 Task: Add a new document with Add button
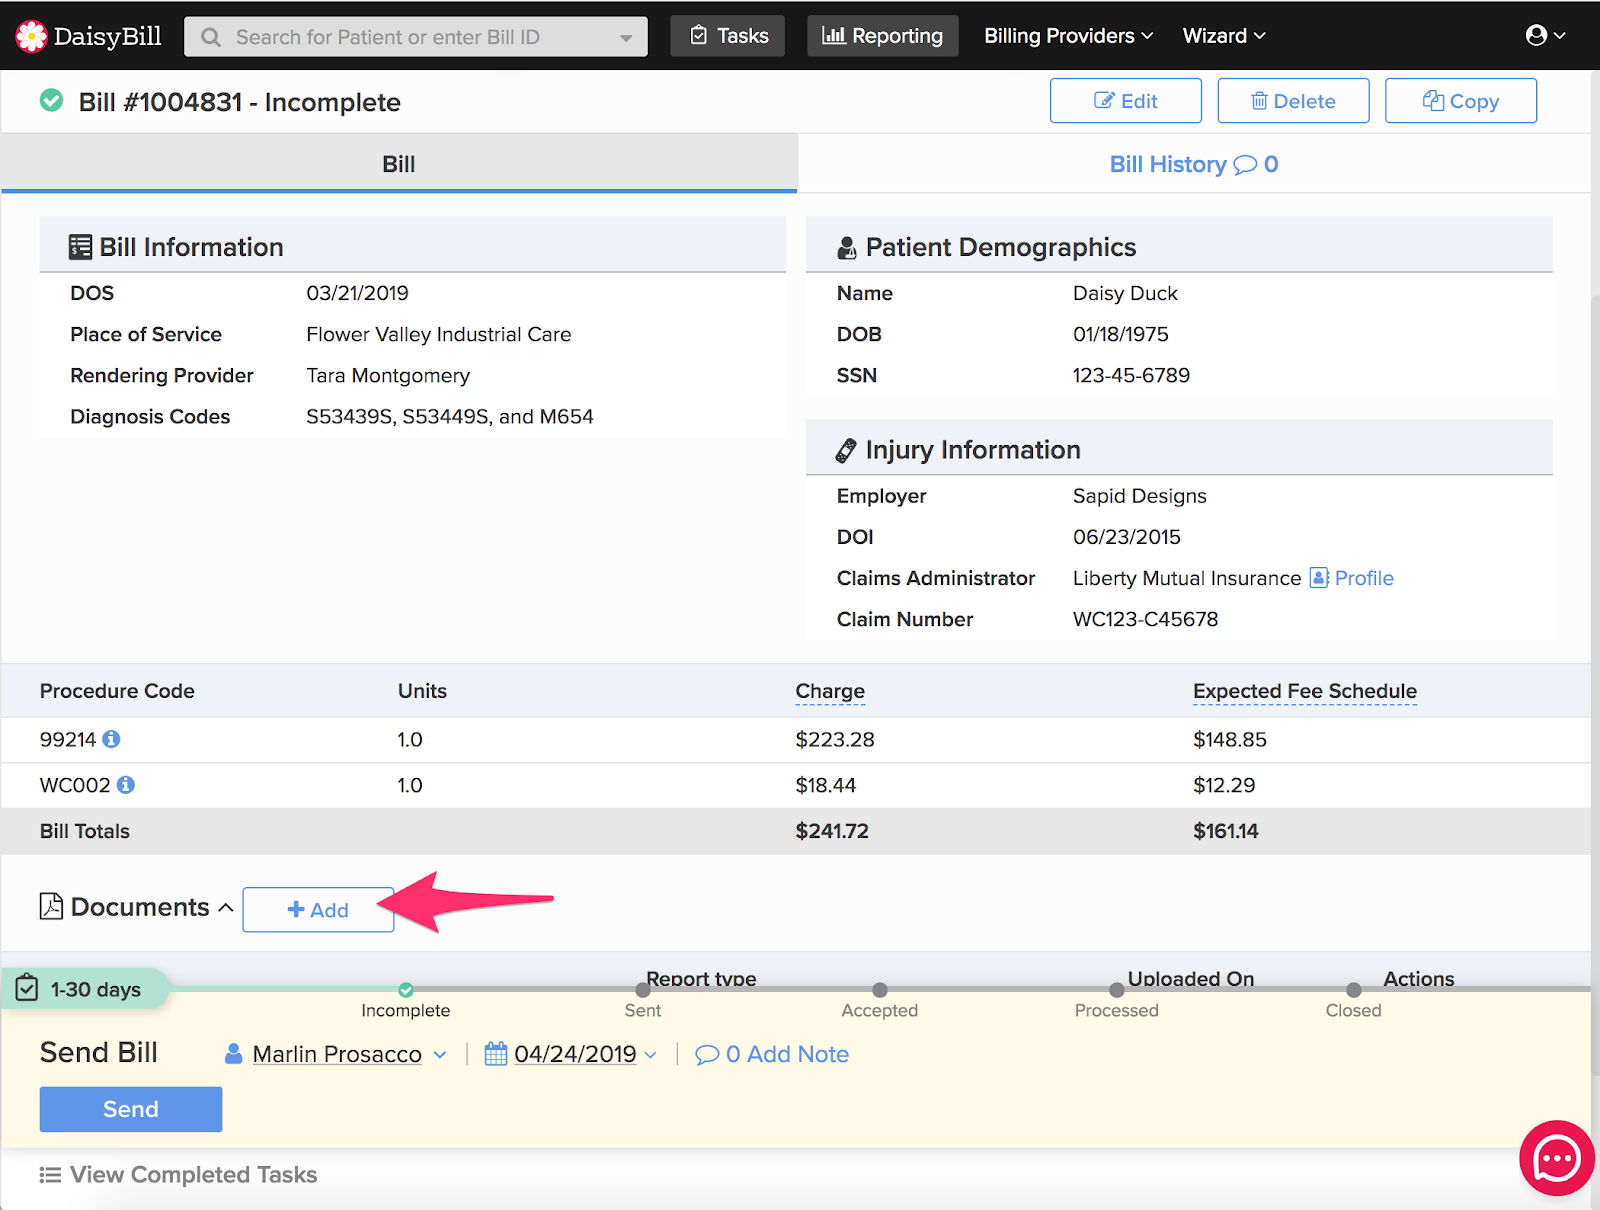point(318,910)
